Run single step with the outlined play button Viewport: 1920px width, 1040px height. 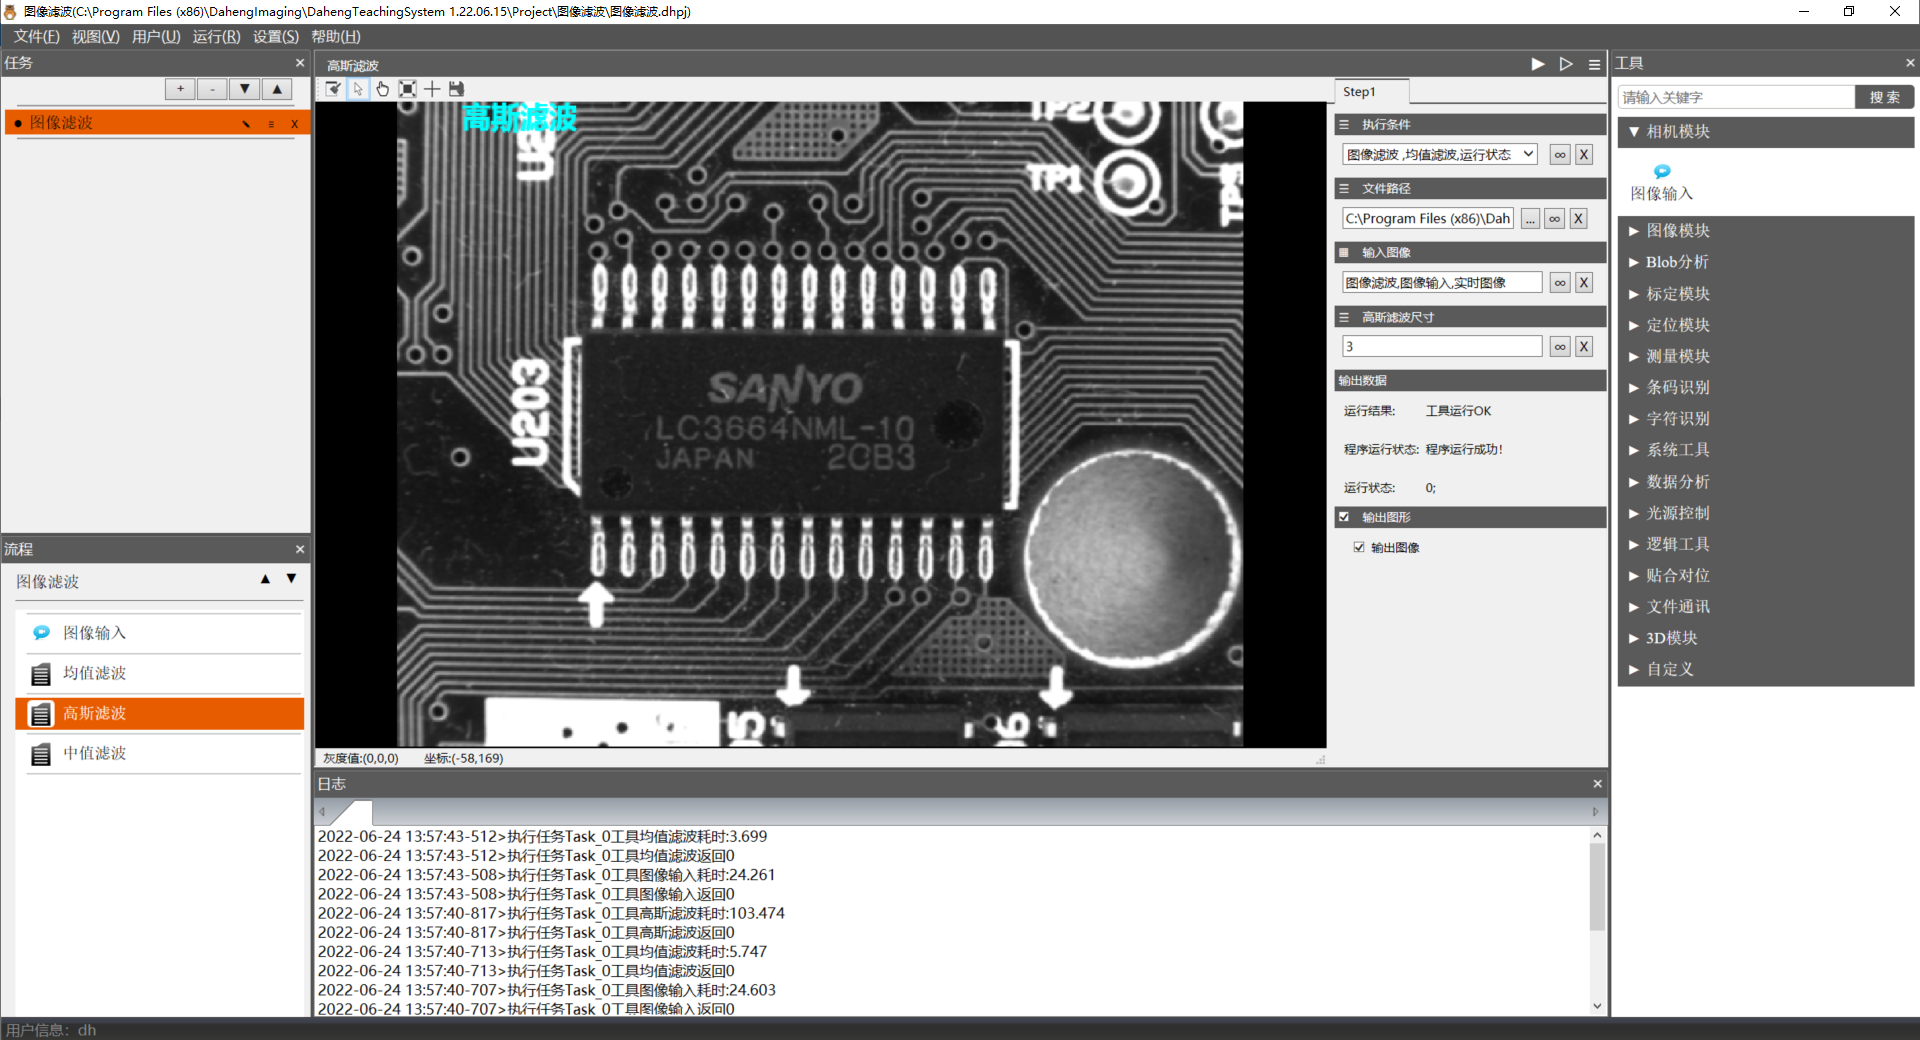tap(1566, 64)
